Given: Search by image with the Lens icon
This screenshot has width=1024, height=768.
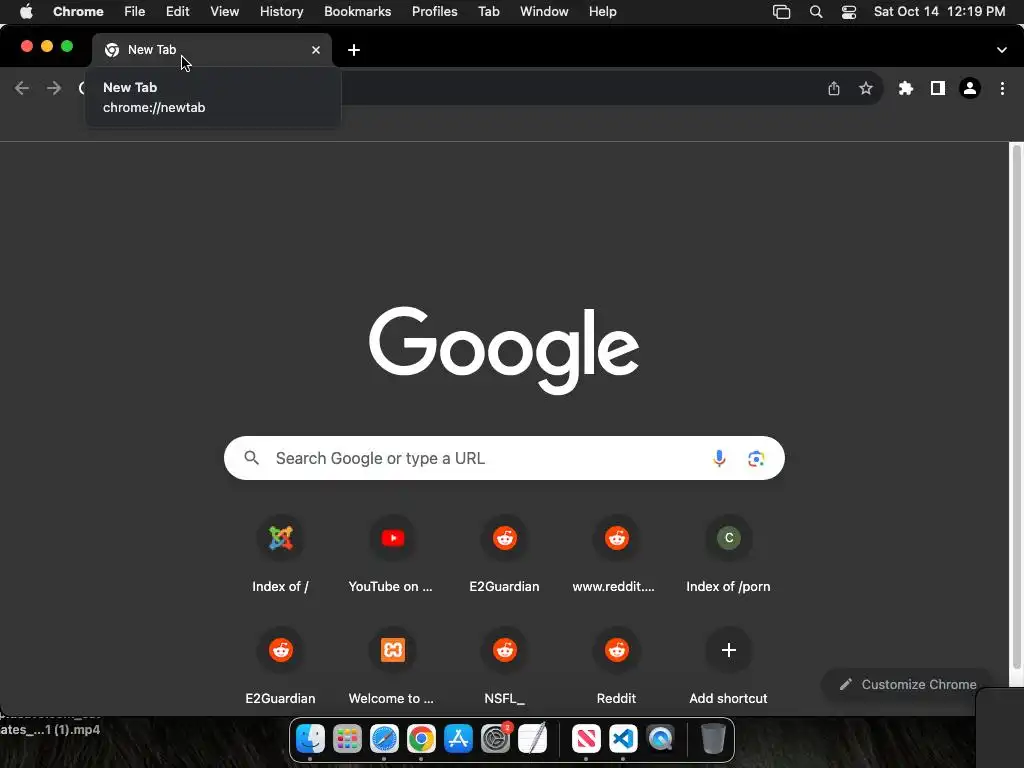Looking at the screenshot, I should click(756, 458).
